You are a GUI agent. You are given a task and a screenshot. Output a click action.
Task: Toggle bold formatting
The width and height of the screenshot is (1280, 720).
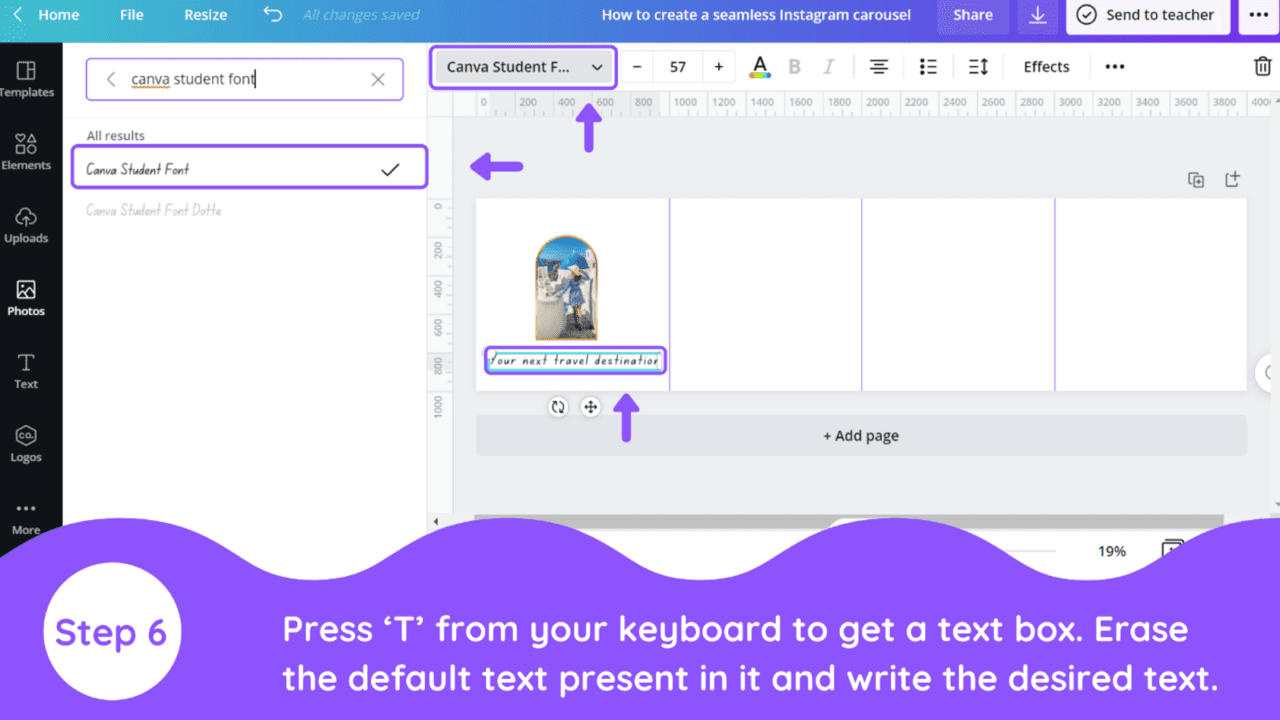coord(795,67)
